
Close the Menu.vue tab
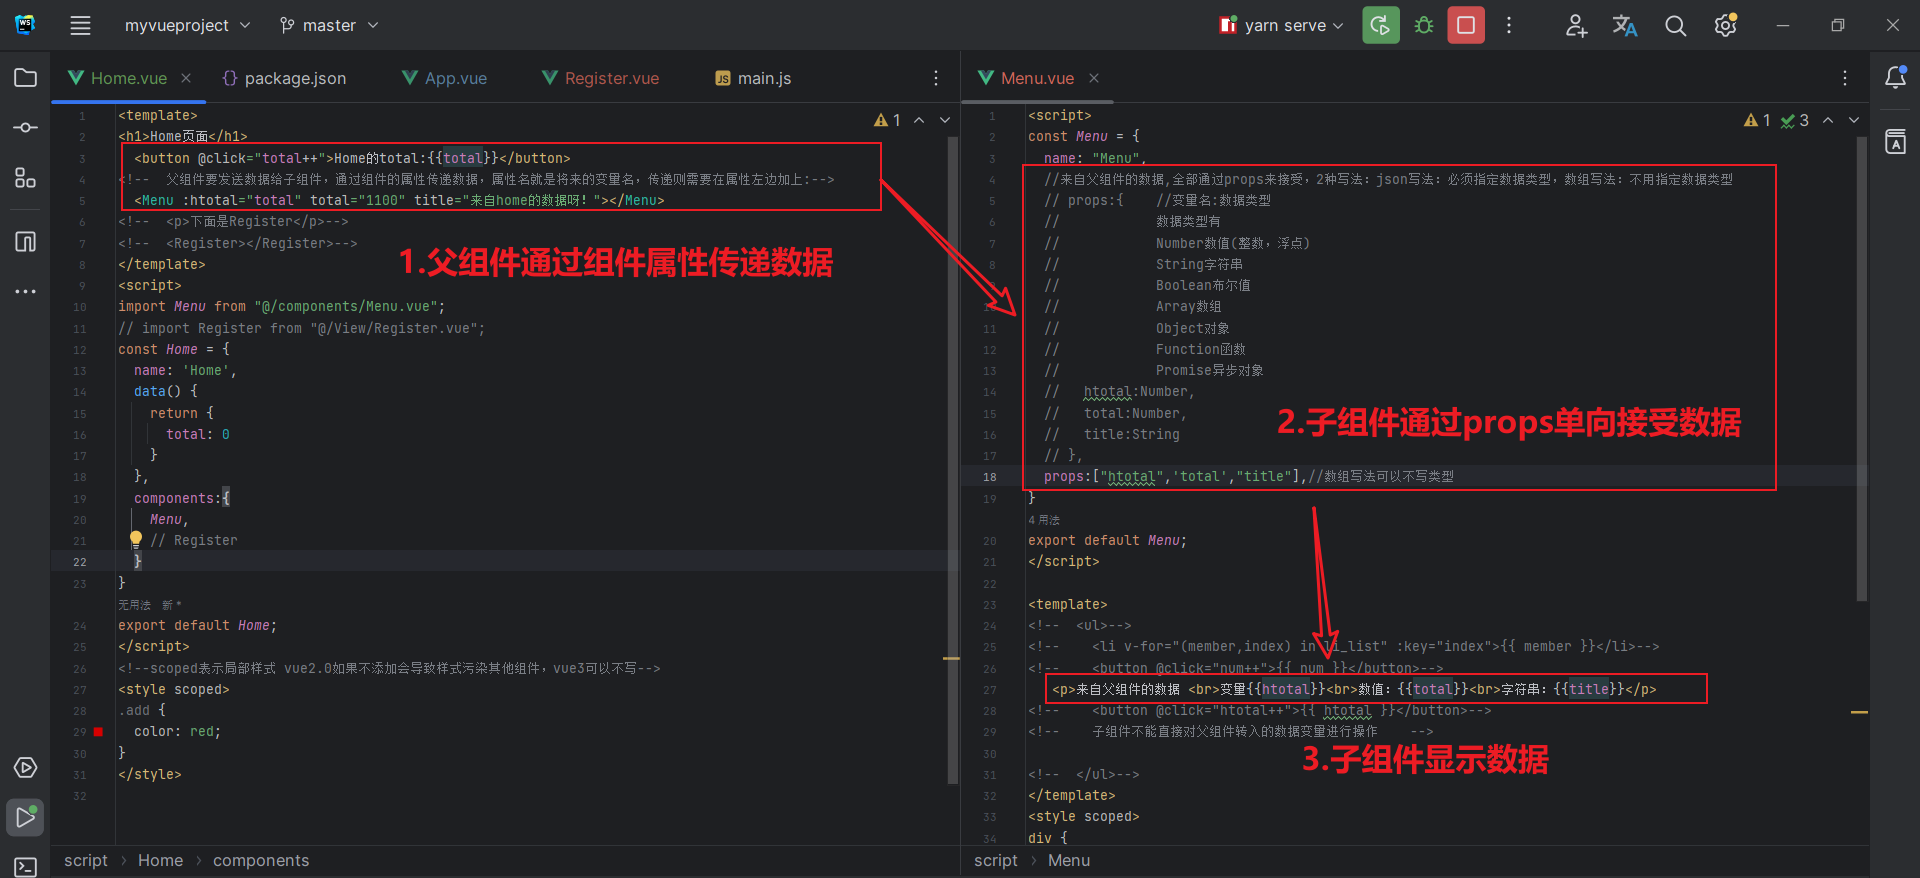1094,78
